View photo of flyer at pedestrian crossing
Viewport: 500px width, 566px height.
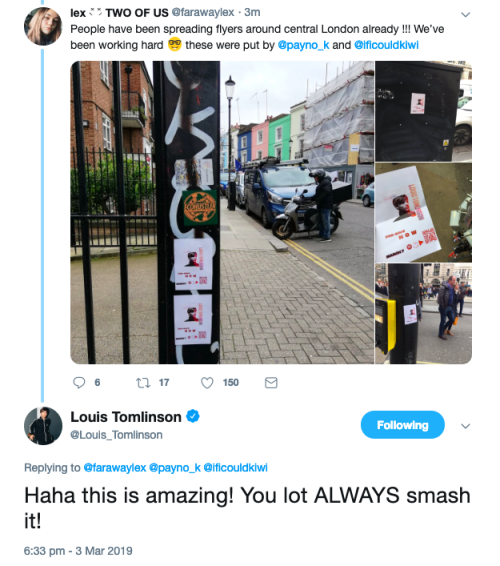click(423, 313)
